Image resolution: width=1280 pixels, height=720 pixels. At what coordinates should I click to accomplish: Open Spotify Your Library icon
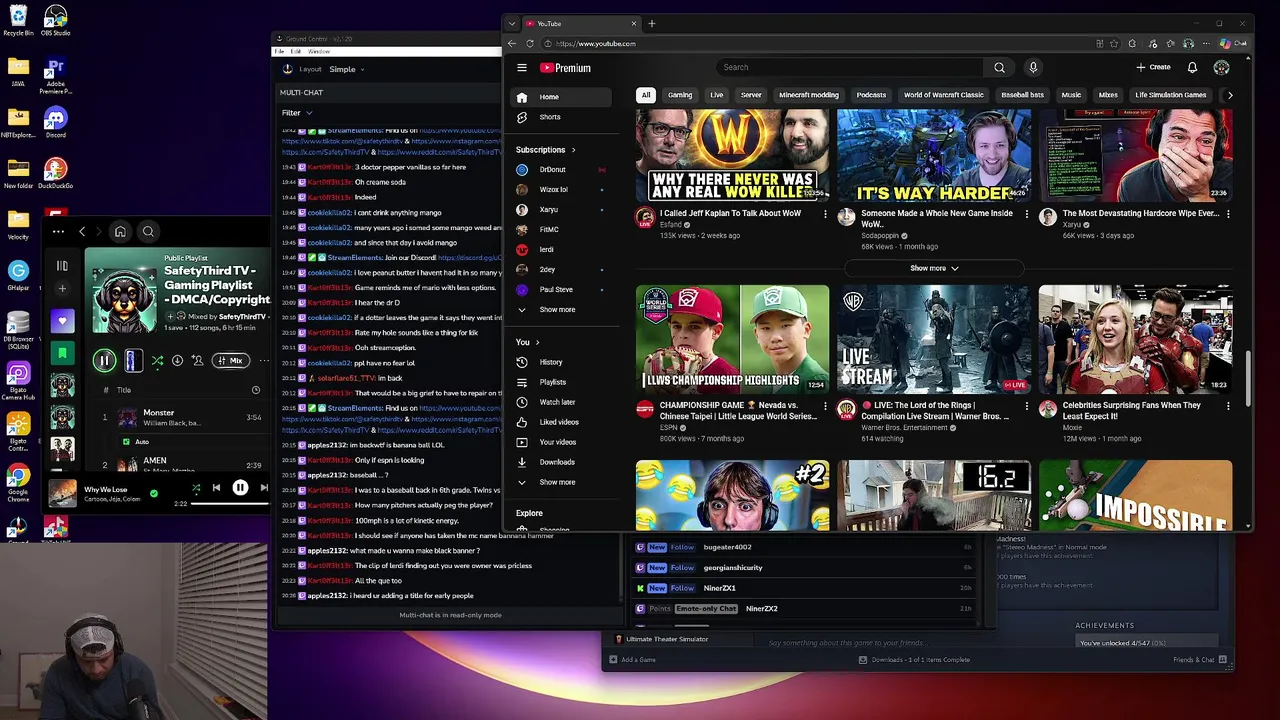(62, 266)
